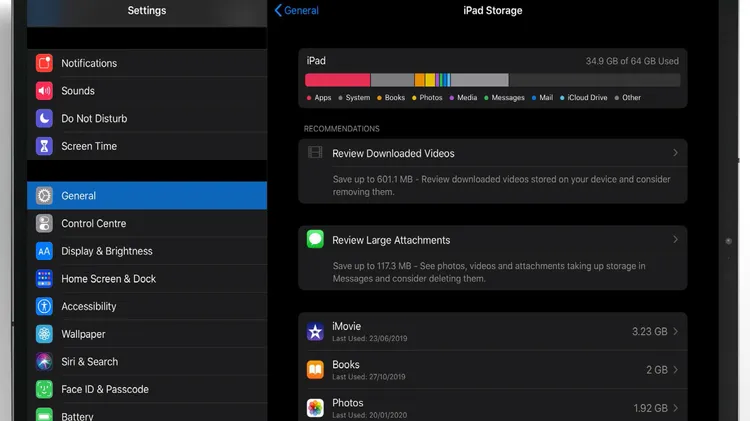Click the iPad Storage page title
750x421 pixels.
493,11
